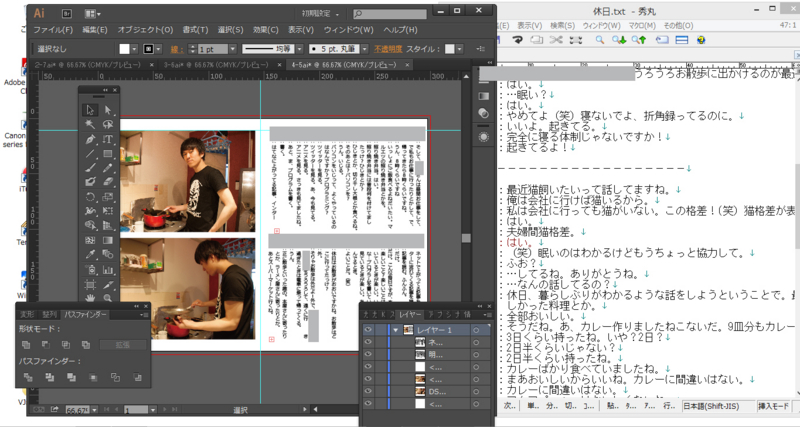Select the Paintbrush tool

point(90,168)
